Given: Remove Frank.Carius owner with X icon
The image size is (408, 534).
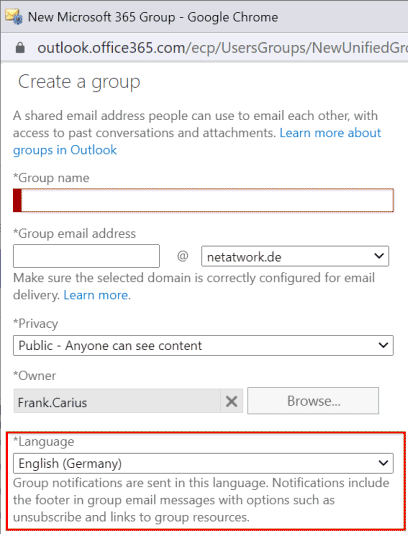Looking at the screenshot, I should 231,401.
